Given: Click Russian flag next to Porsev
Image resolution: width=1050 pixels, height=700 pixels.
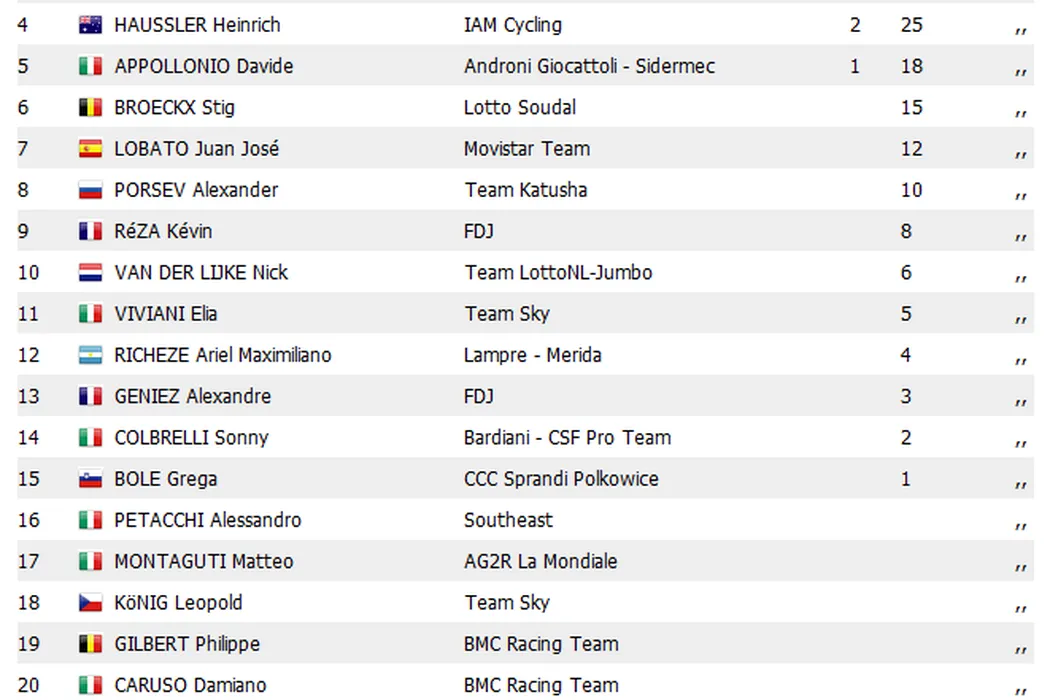Looking at the screenshot, I should click(x=90, y=190).
